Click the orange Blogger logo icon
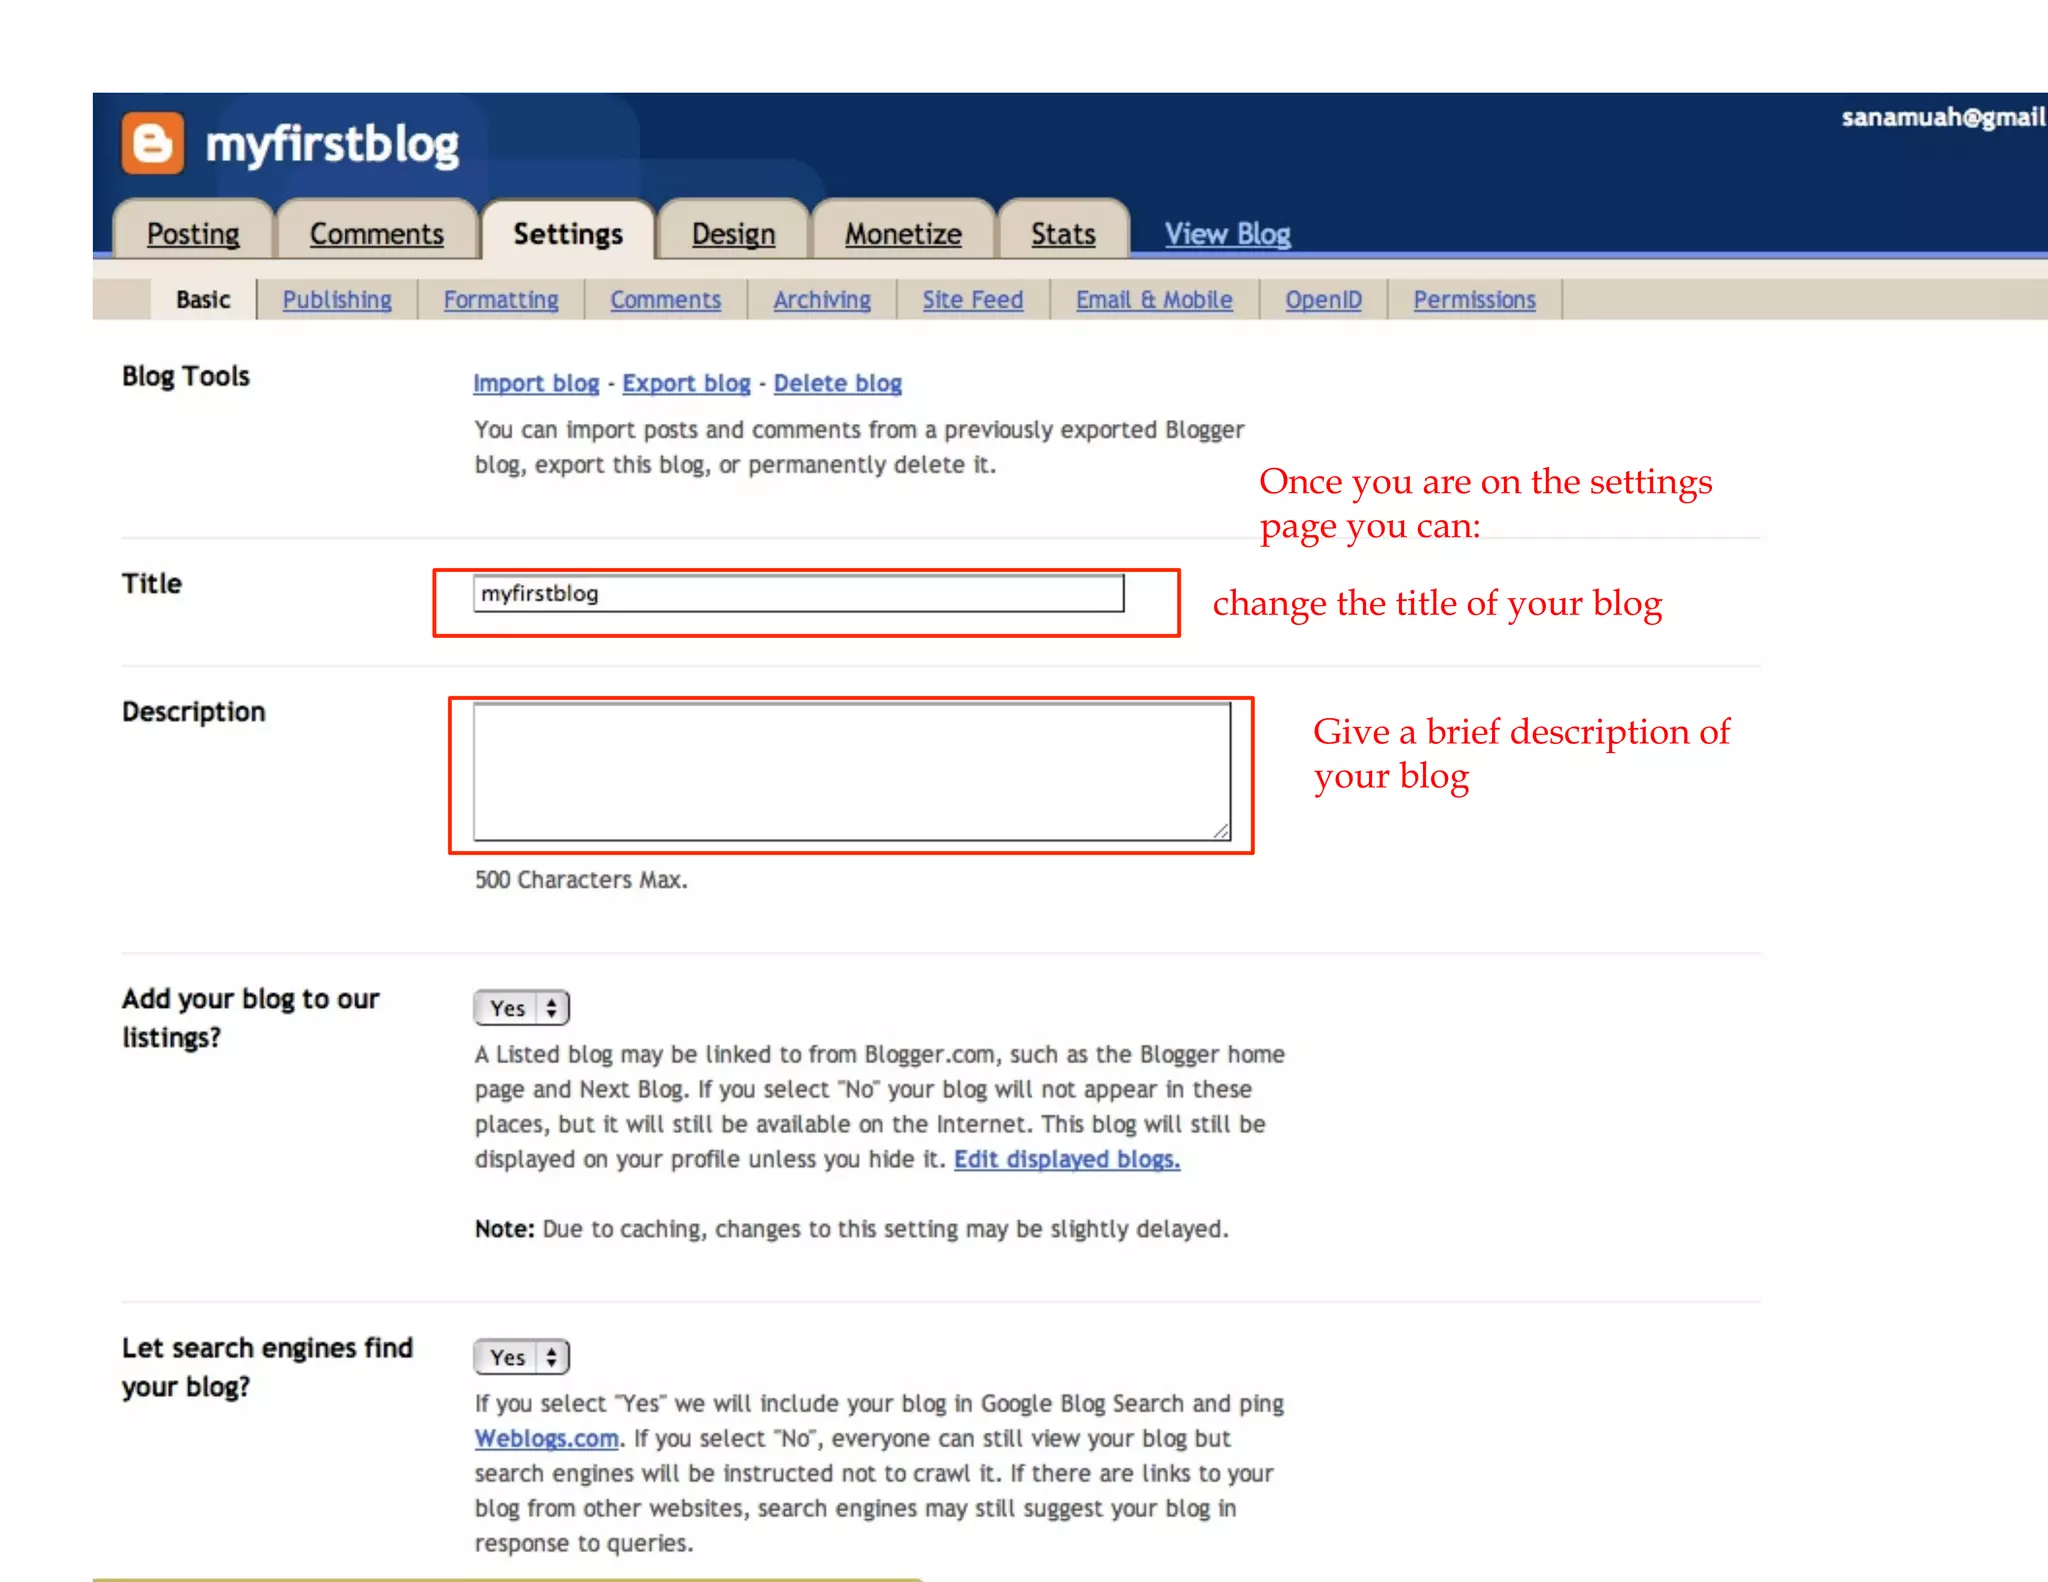2048x1582 pixels. click(153, 143)
